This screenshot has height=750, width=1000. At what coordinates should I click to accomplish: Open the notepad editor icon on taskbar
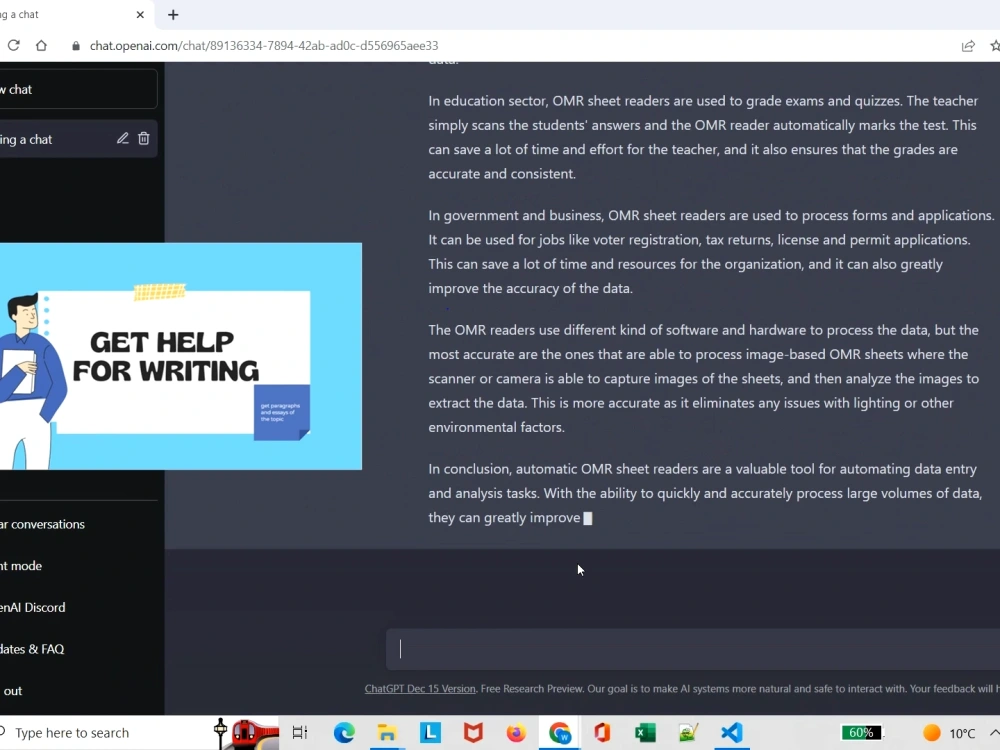[689, 733]
